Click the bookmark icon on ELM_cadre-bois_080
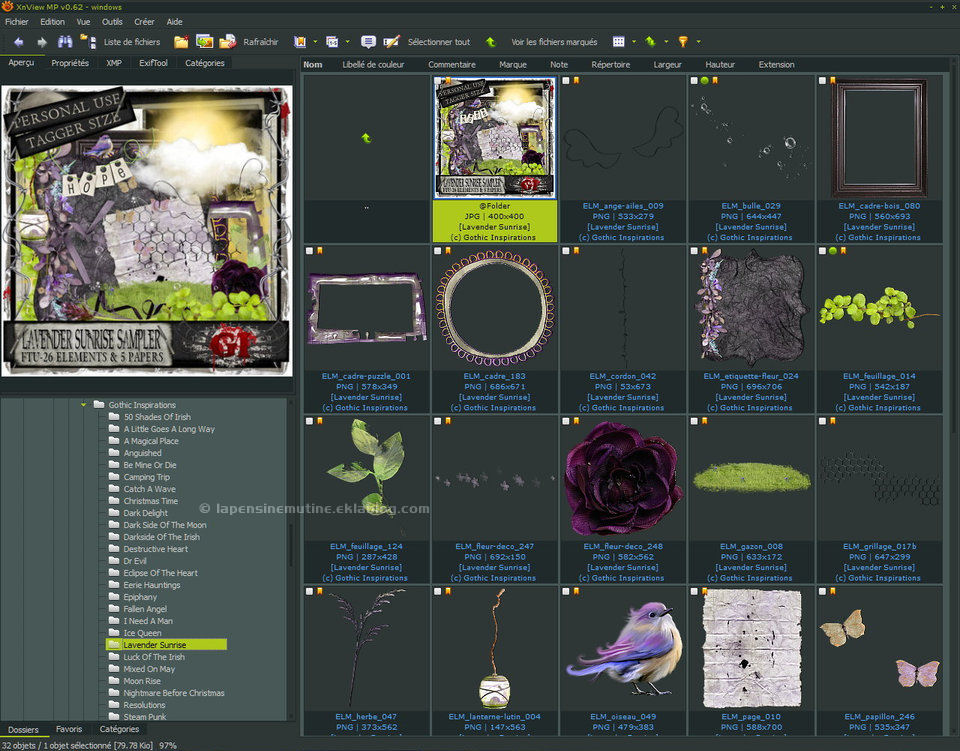960x751 pixels. click(833, 80)
